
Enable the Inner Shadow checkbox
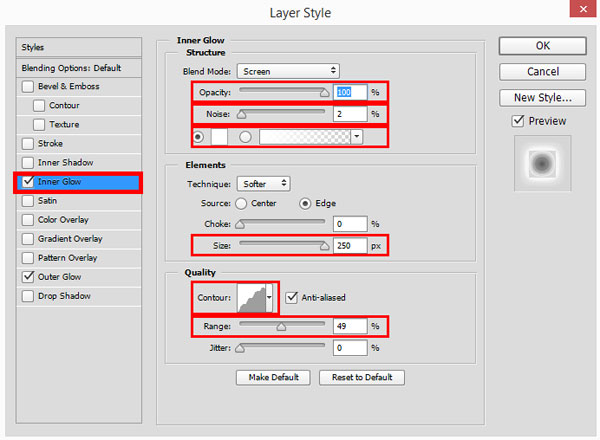pyautogui.click(x=28, y=163)
